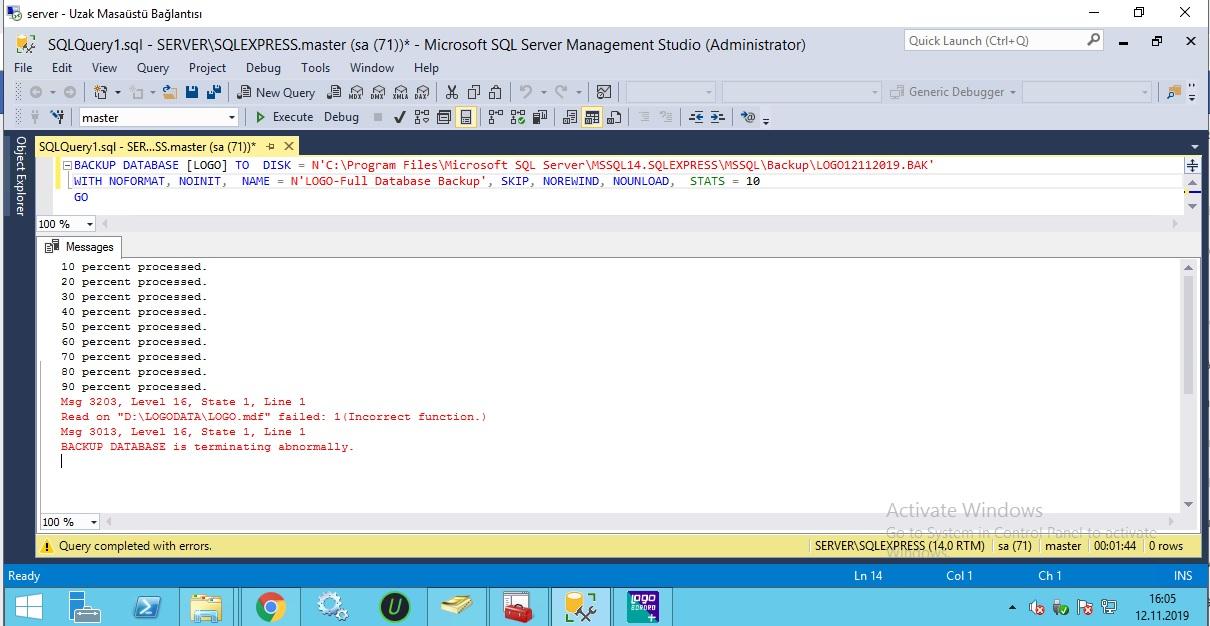Open the View menu

104,68
